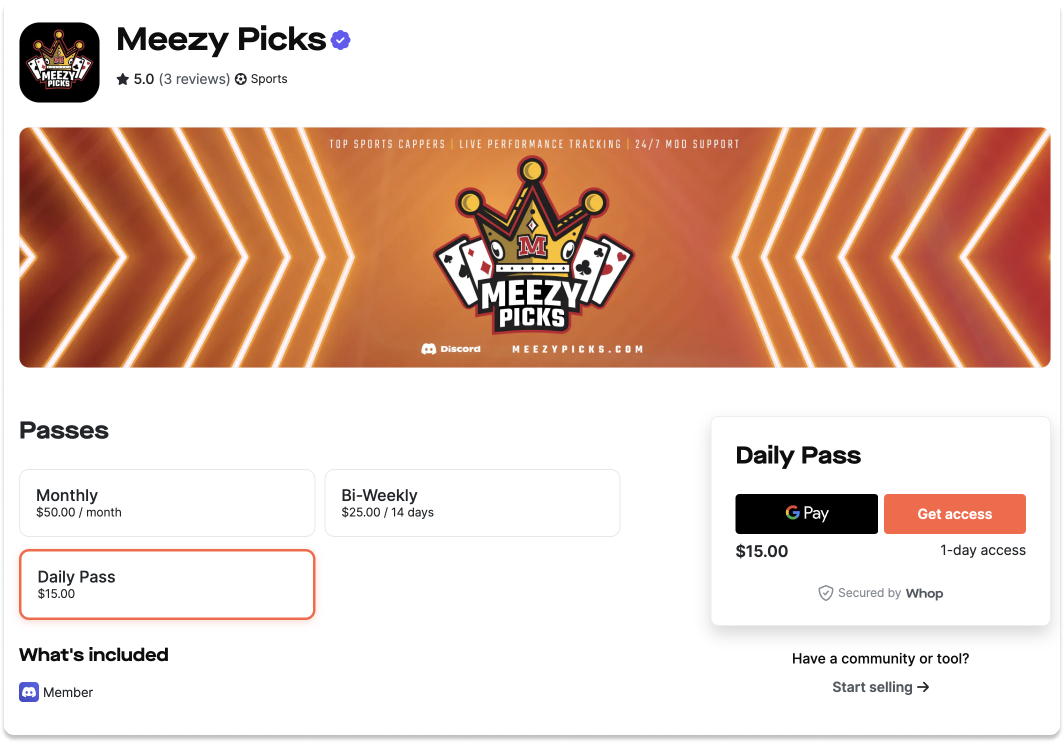Click the Start selling link
The image size is (1064, 743).
click(872, 687)
